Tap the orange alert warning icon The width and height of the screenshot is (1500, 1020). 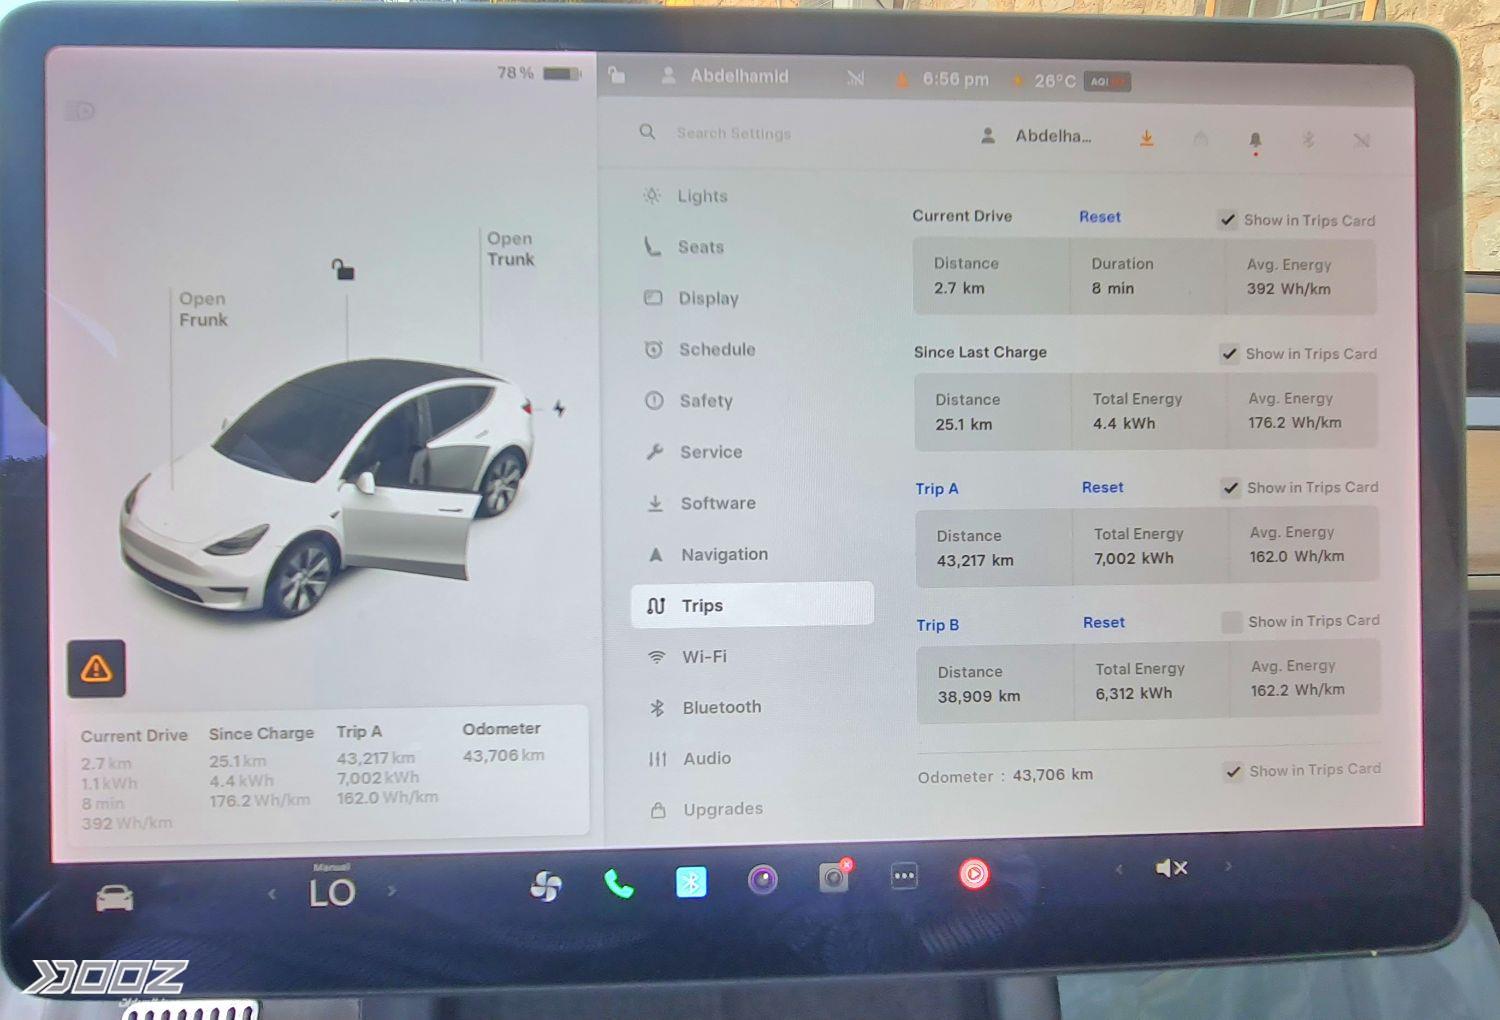[x=96, y=668]
